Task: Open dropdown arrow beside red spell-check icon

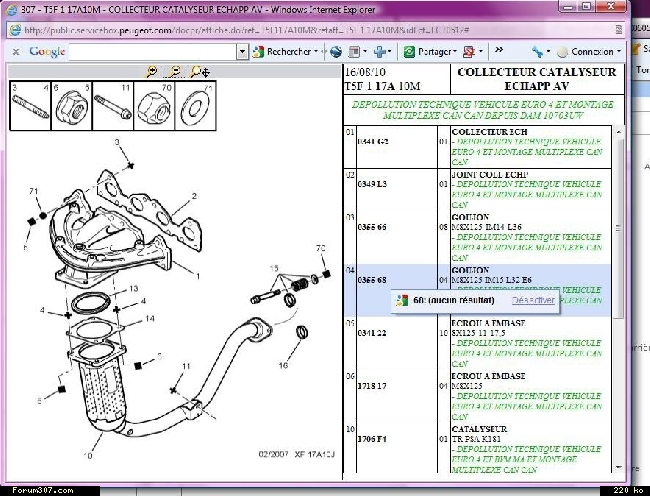Action: (x=481, y=51)
